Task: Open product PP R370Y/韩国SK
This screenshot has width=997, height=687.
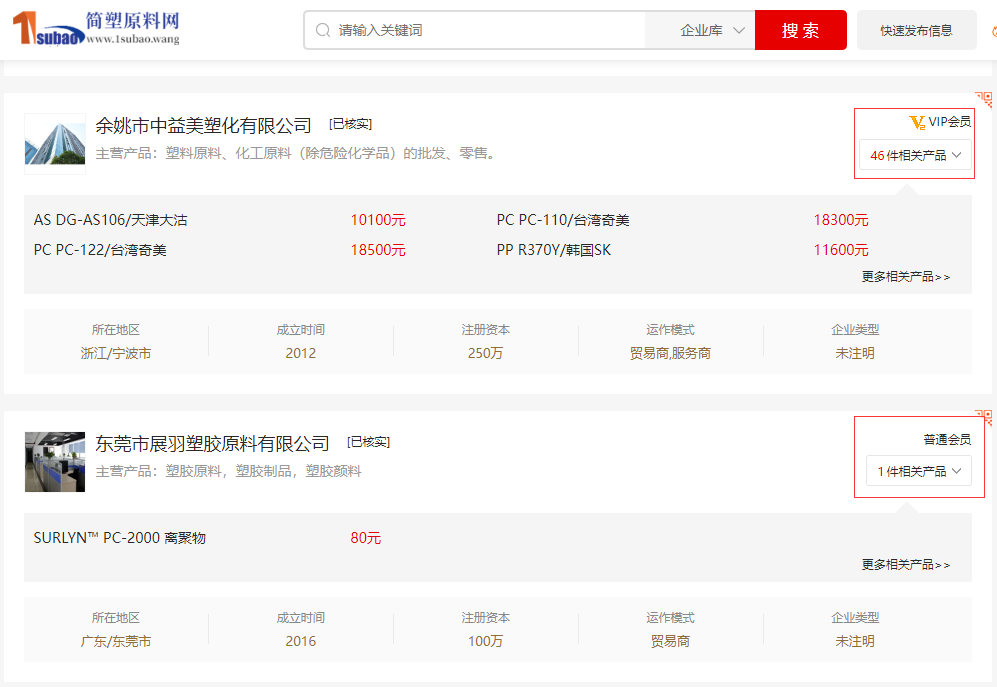Action: (554, 250)
